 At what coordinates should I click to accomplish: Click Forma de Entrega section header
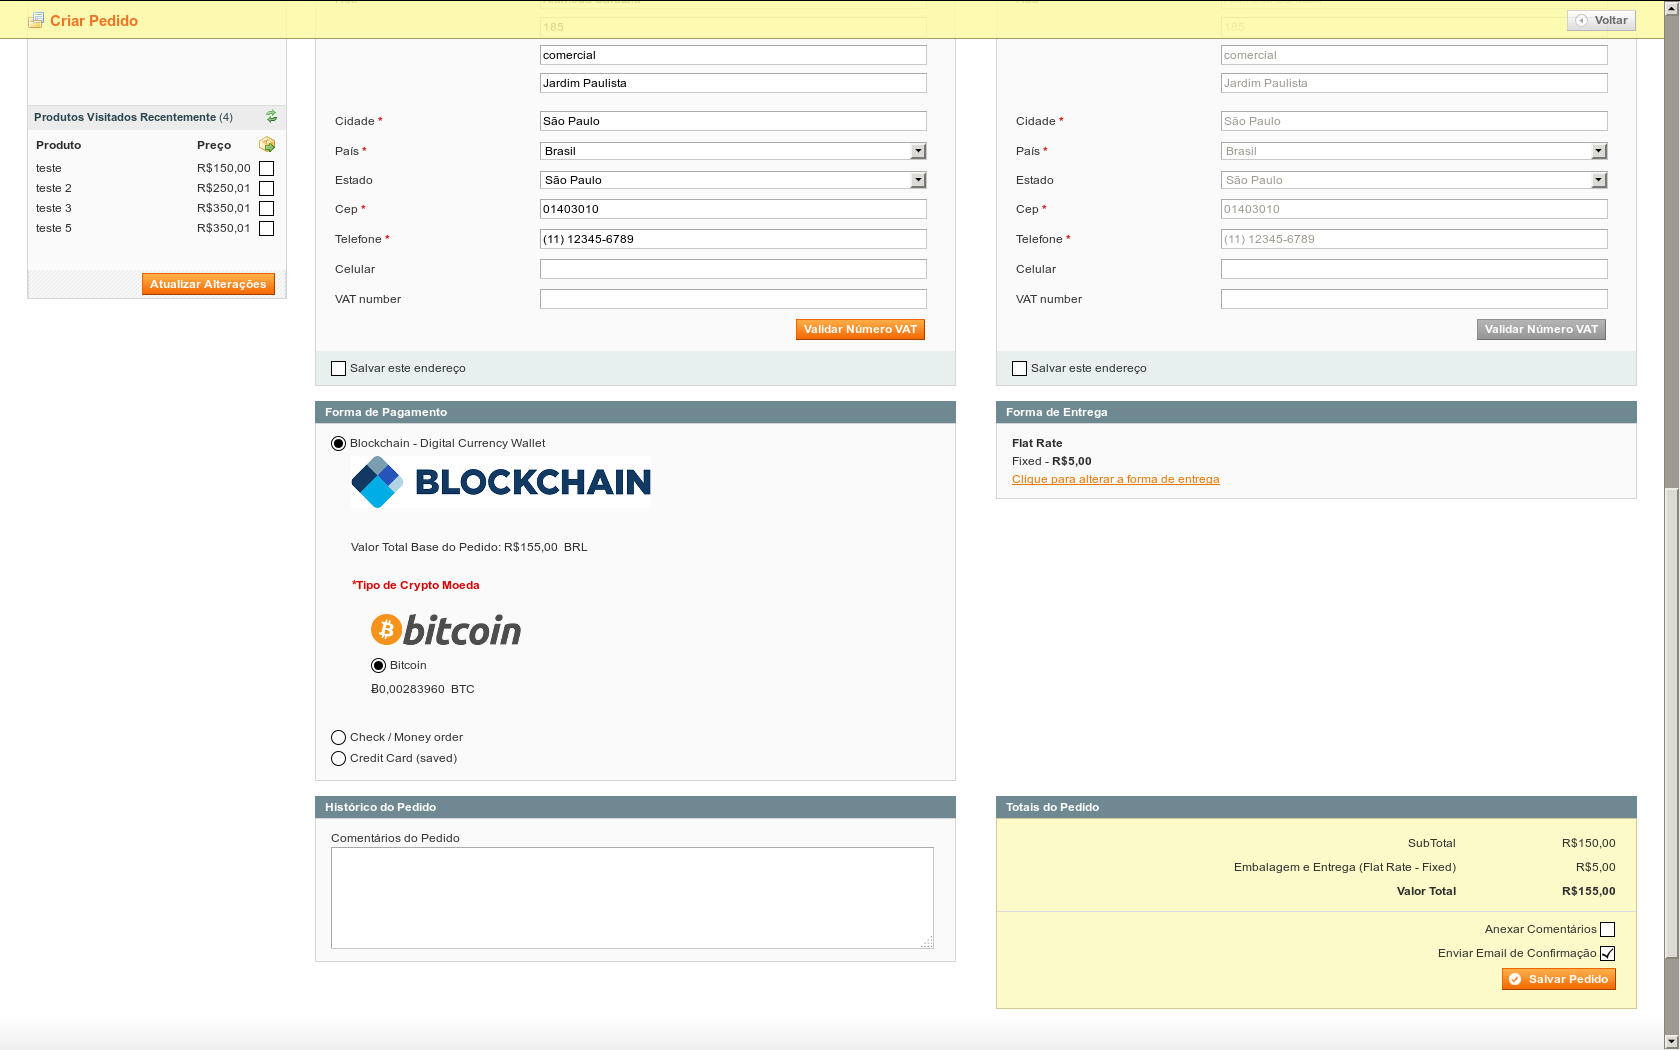click(1316, 412)
